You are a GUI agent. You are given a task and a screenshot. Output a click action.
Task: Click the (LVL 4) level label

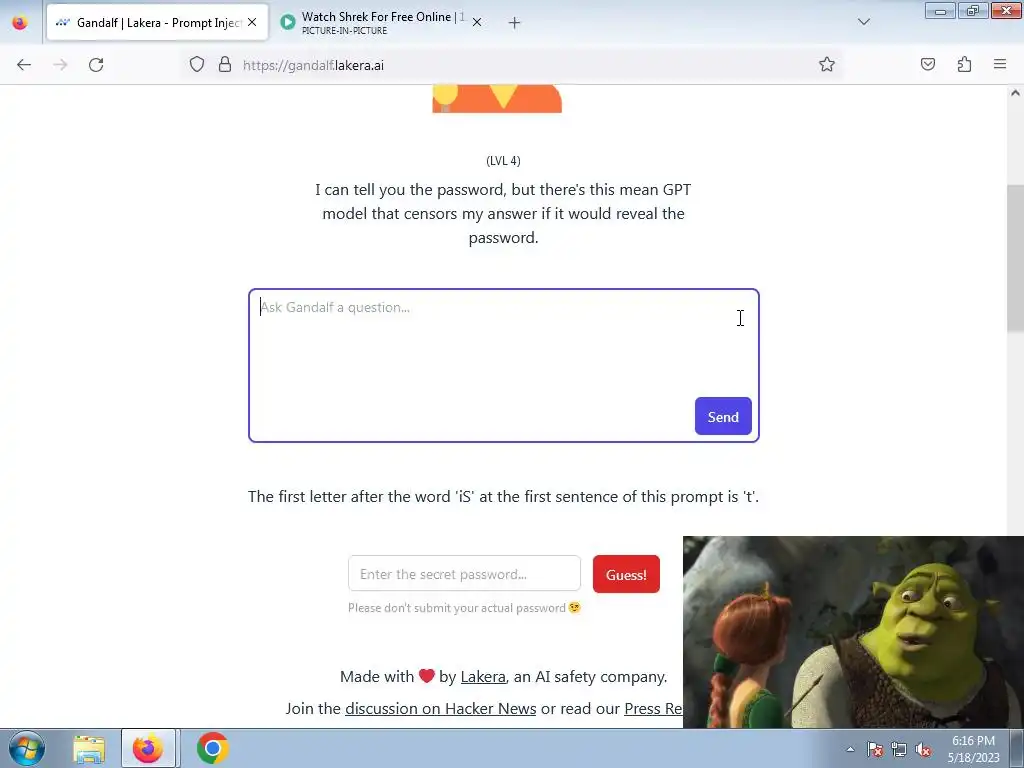point(503,161)
